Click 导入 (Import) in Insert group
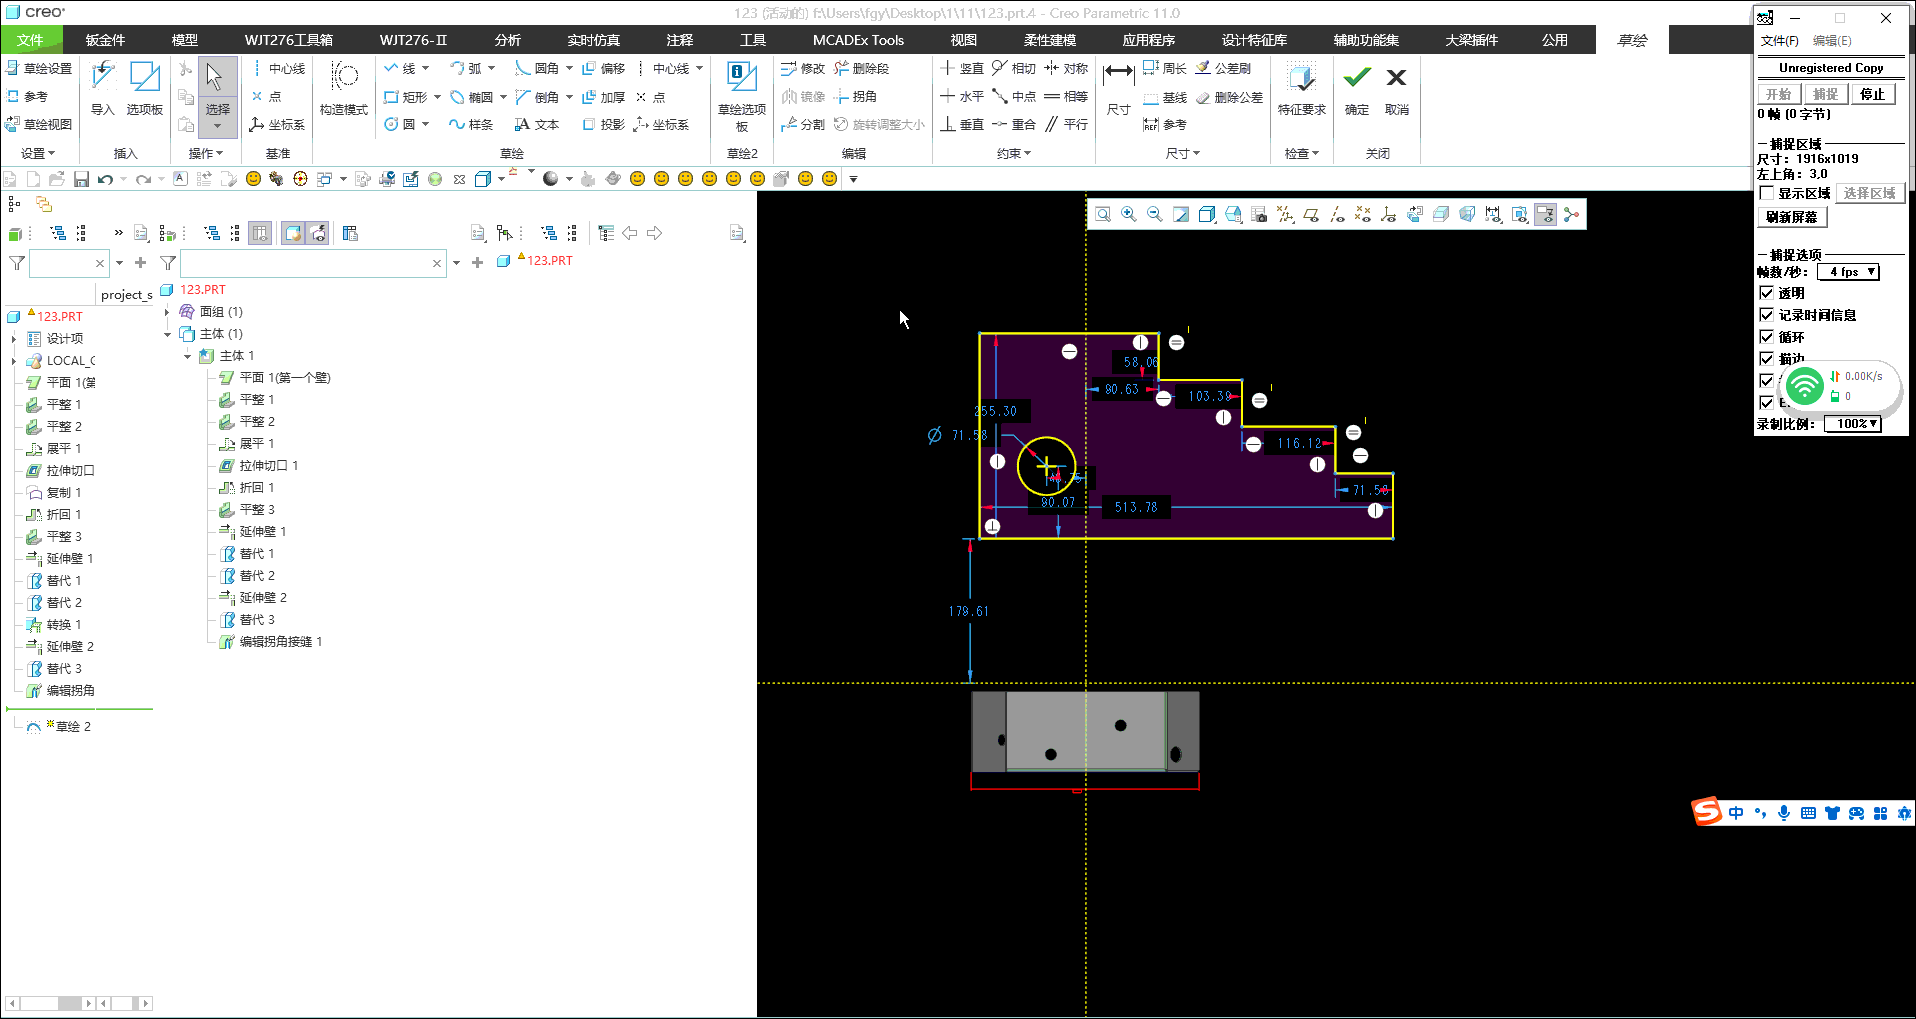Screen dimensions: 1916x1019 (102, 88)
